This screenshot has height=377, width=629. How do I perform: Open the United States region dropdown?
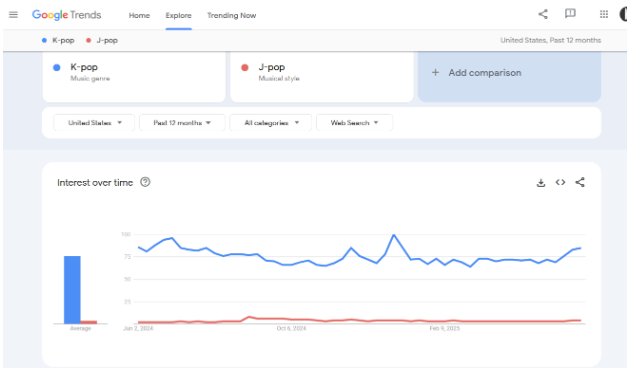pyautogui.click(x=94, y=123)
